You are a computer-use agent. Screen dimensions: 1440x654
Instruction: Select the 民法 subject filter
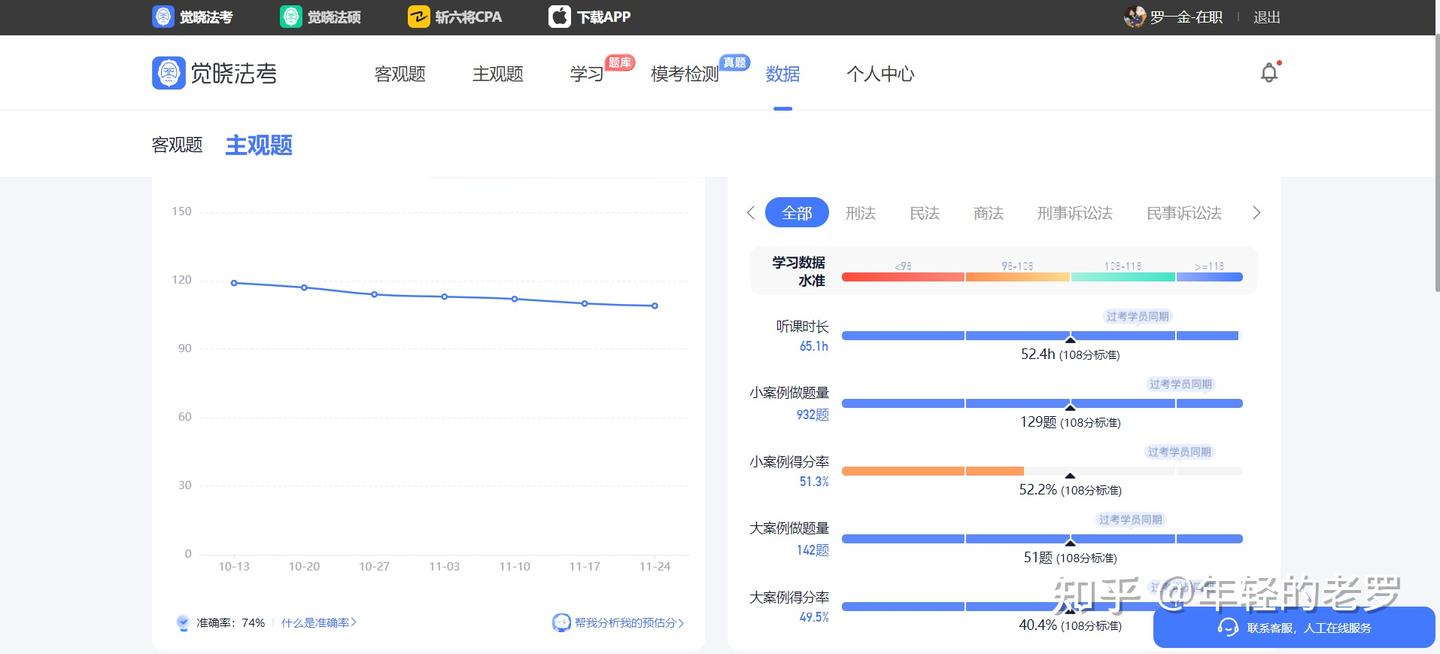(925, 213)
